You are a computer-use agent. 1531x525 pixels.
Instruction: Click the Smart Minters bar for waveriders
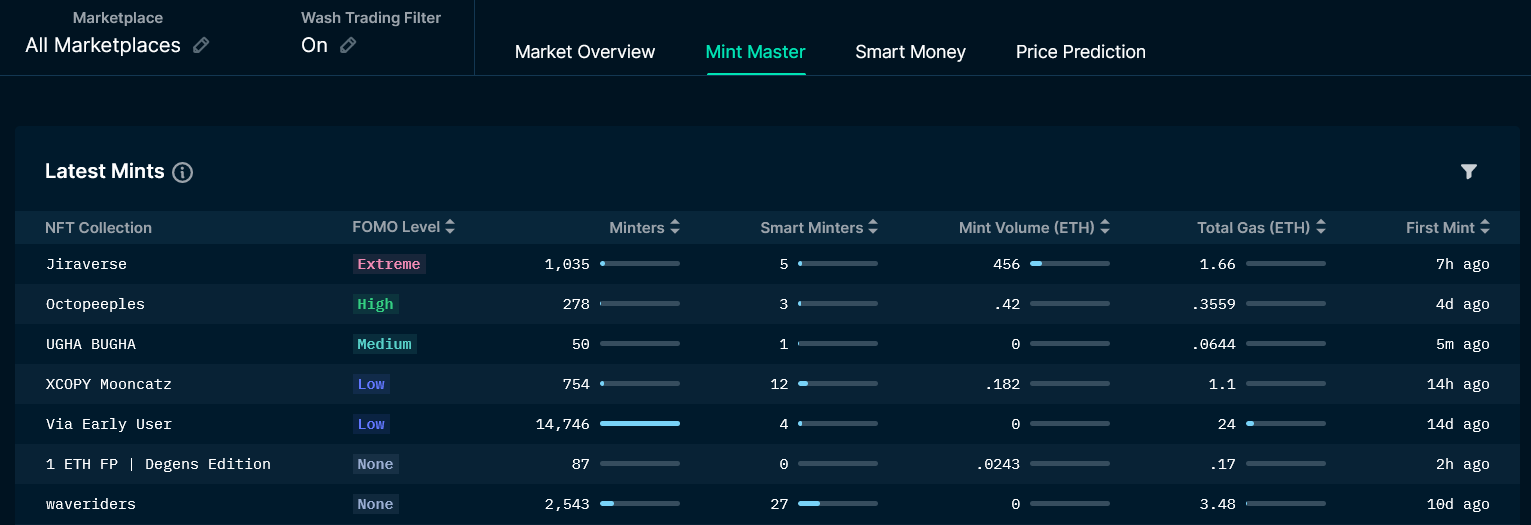(838, 504)
